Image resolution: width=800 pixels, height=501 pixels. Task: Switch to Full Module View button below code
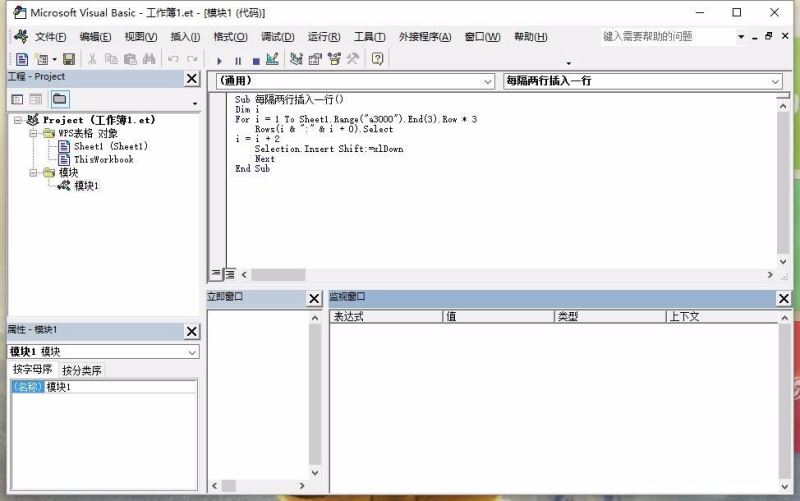(229, 274)
